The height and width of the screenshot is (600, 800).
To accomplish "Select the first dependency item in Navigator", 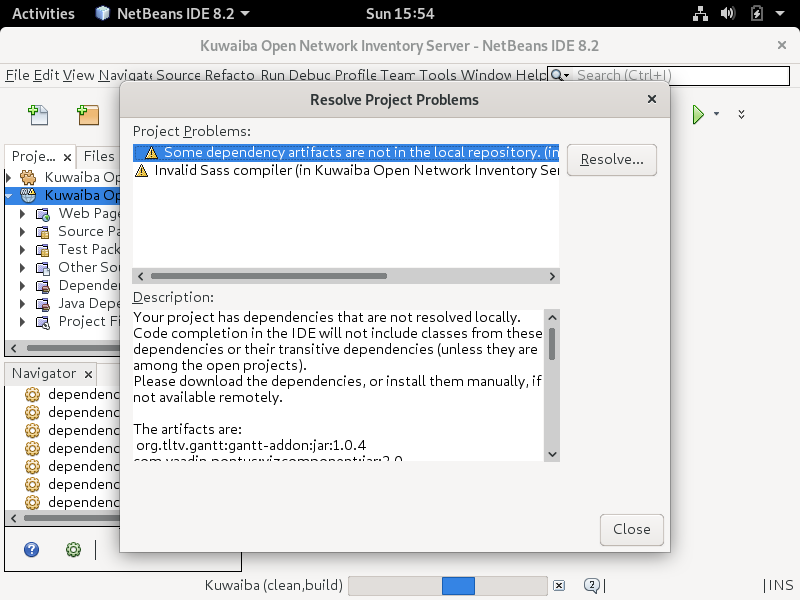I will pos(71,394).
